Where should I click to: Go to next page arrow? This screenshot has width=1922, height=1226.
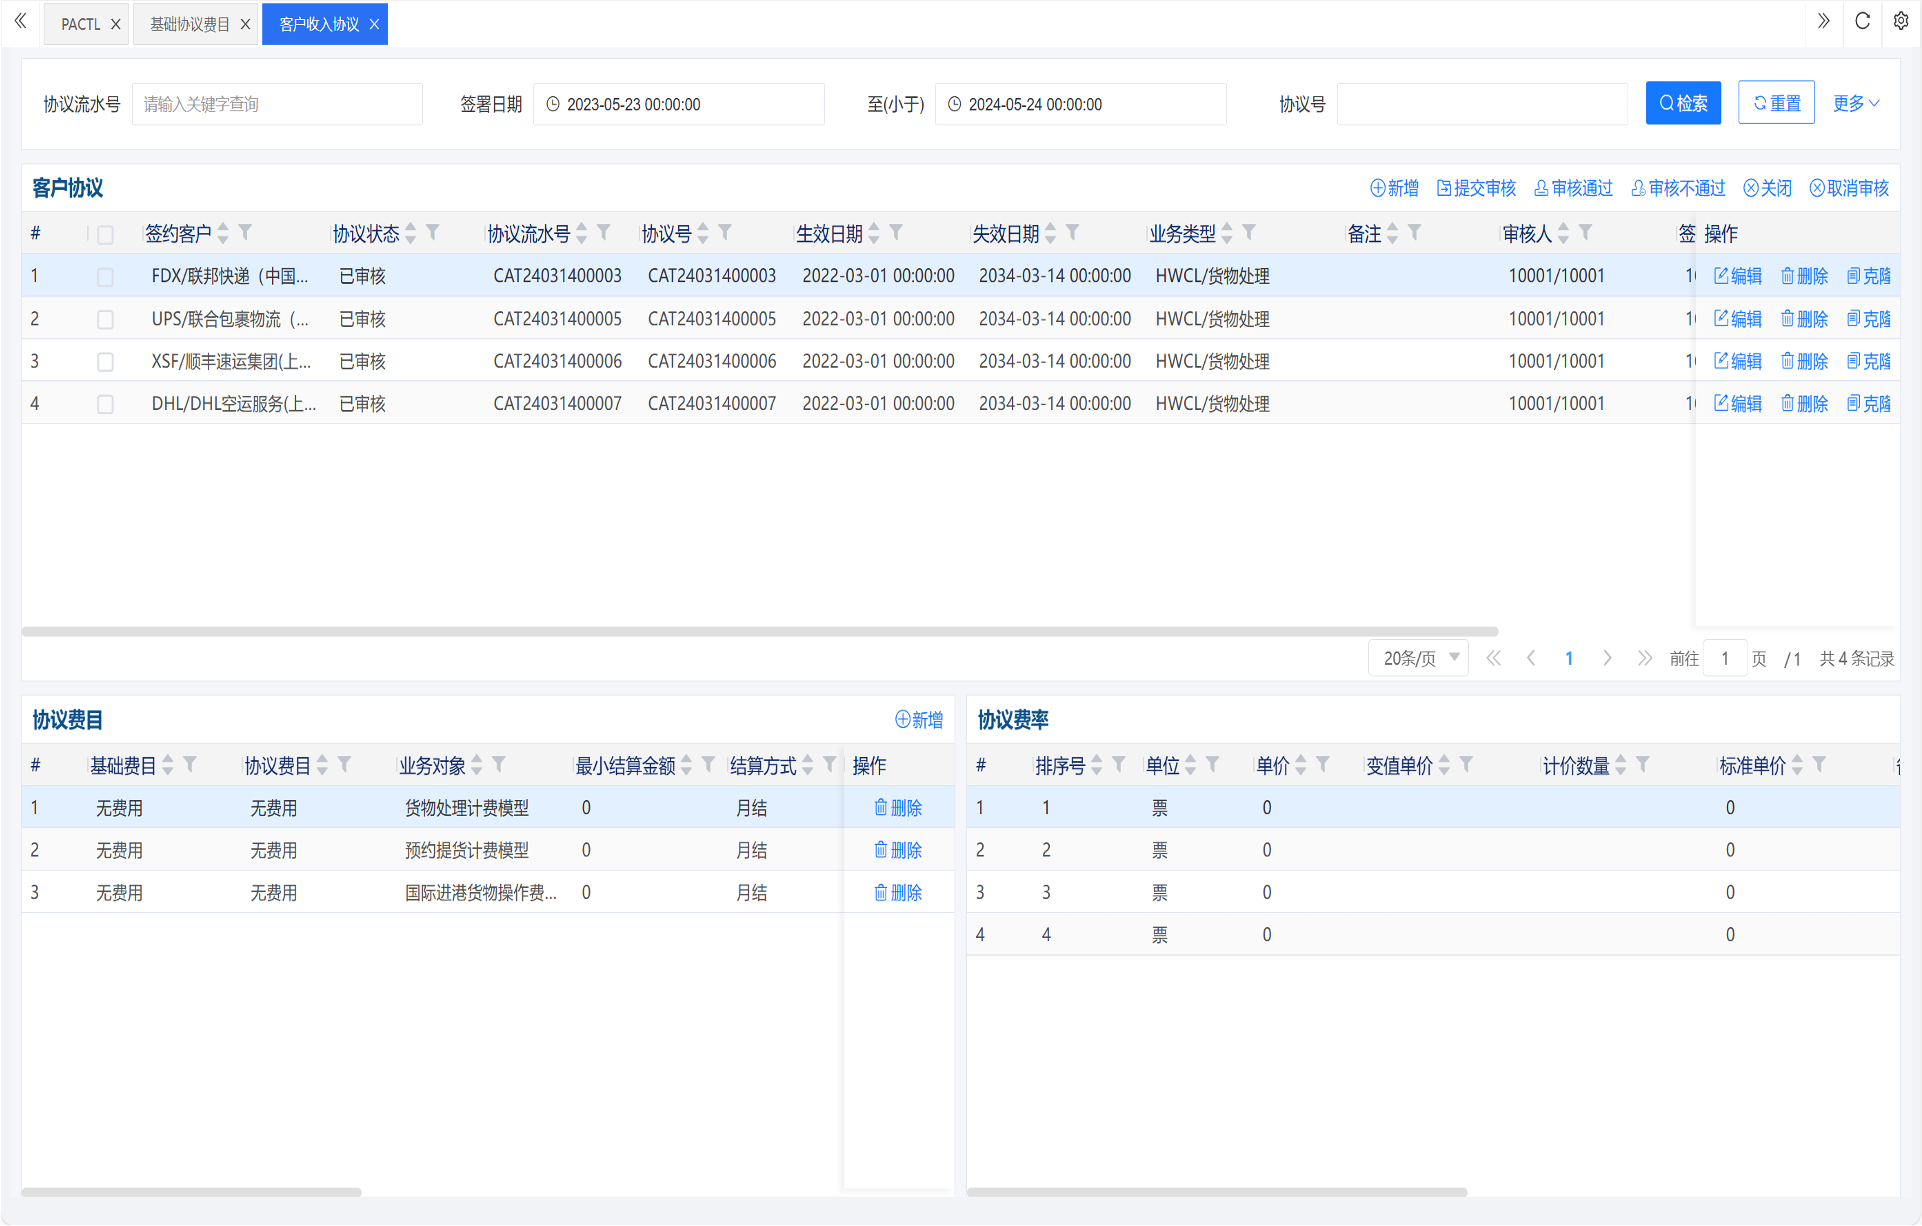click(x=1607, y=658)
